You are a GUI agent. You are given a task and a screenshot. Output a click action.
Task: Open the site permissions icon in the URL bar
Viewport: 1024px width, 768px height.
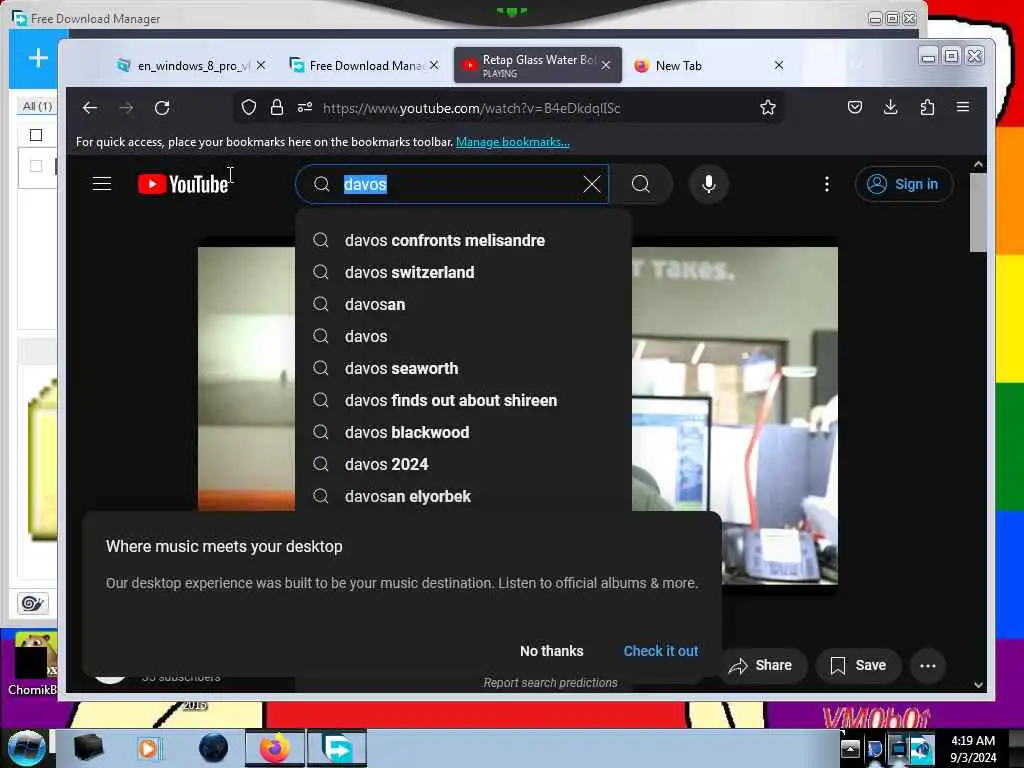[x=305, y=107]
